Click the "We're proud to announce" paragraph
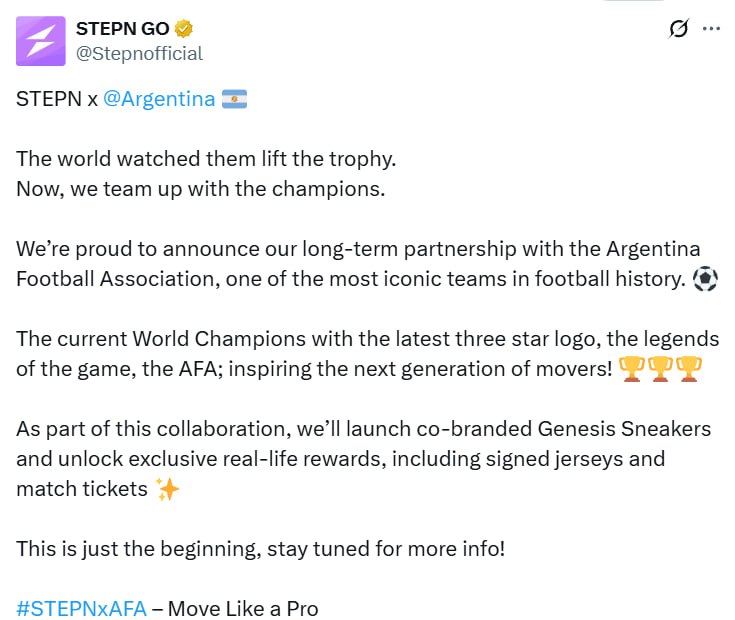 [367, 264]
